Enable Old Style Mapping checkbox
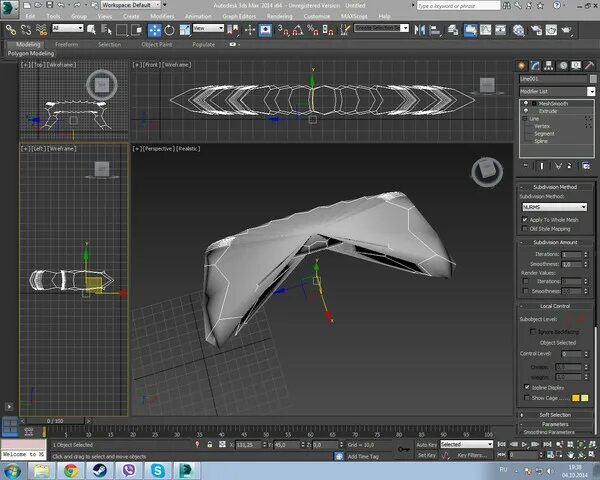The height and width of the screenshot is (480, 600). (525, 229)
